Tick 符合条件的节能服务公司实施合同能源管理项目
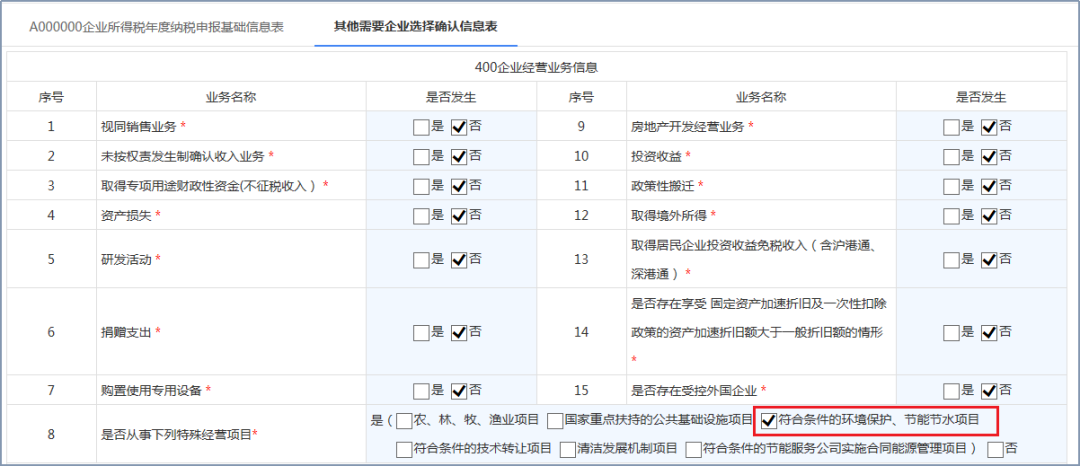 click(x=694, y=450)
